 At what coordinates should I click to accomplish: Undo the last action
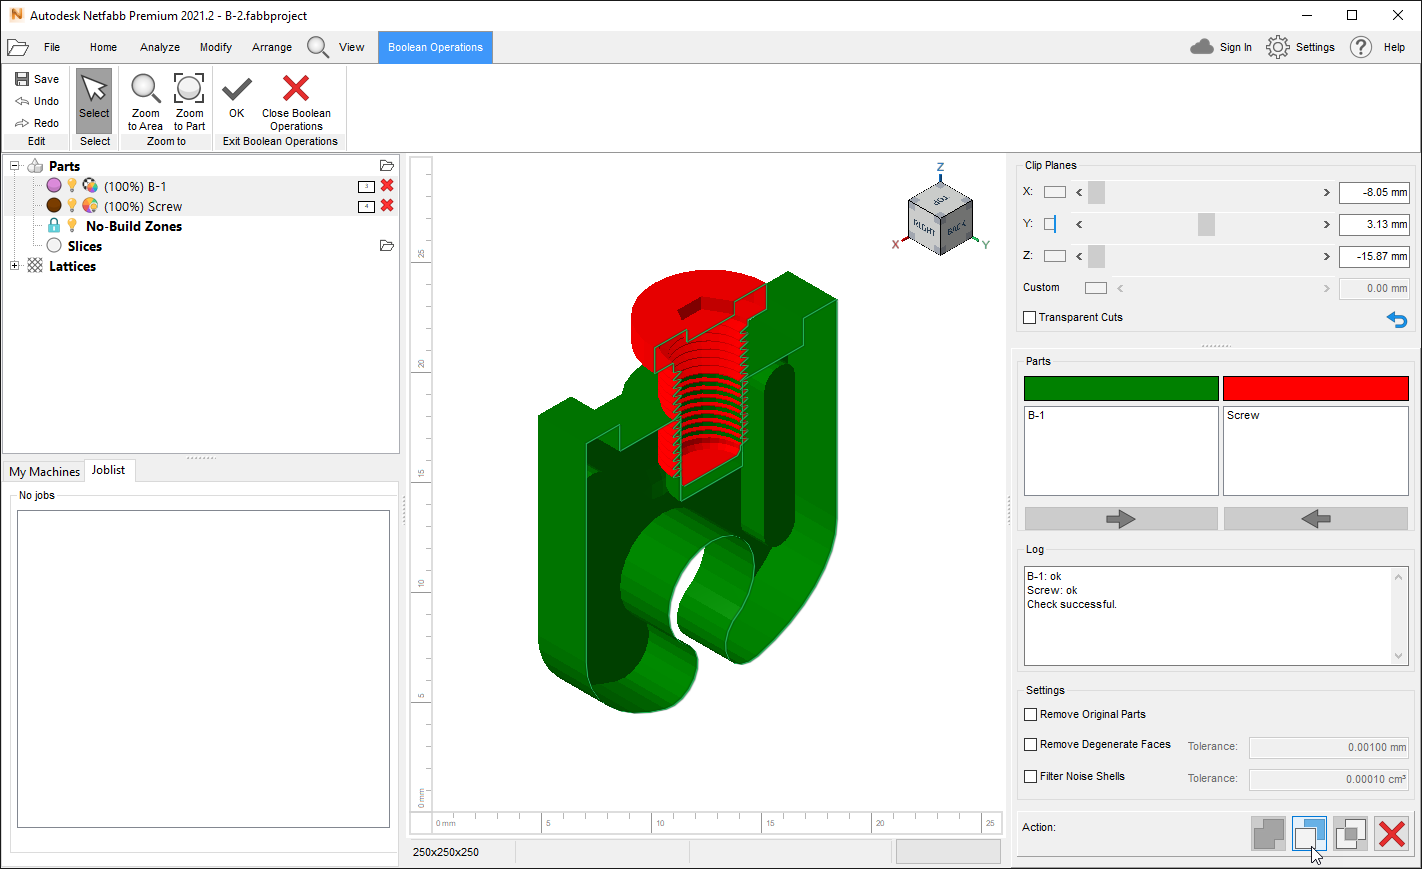click(37, 101)
